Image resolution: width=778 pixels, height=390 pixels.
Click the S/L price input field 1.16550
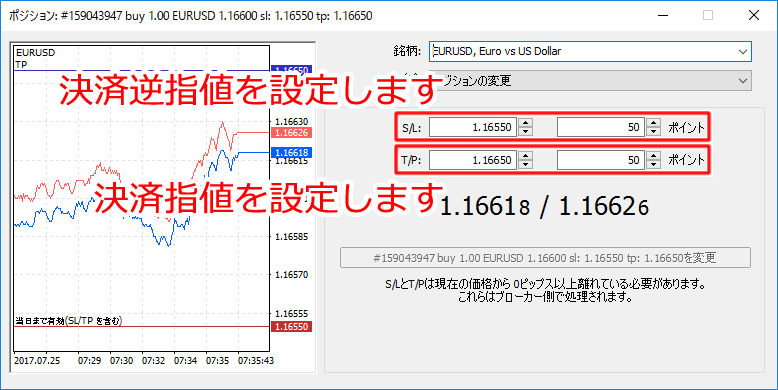[473, 127]
